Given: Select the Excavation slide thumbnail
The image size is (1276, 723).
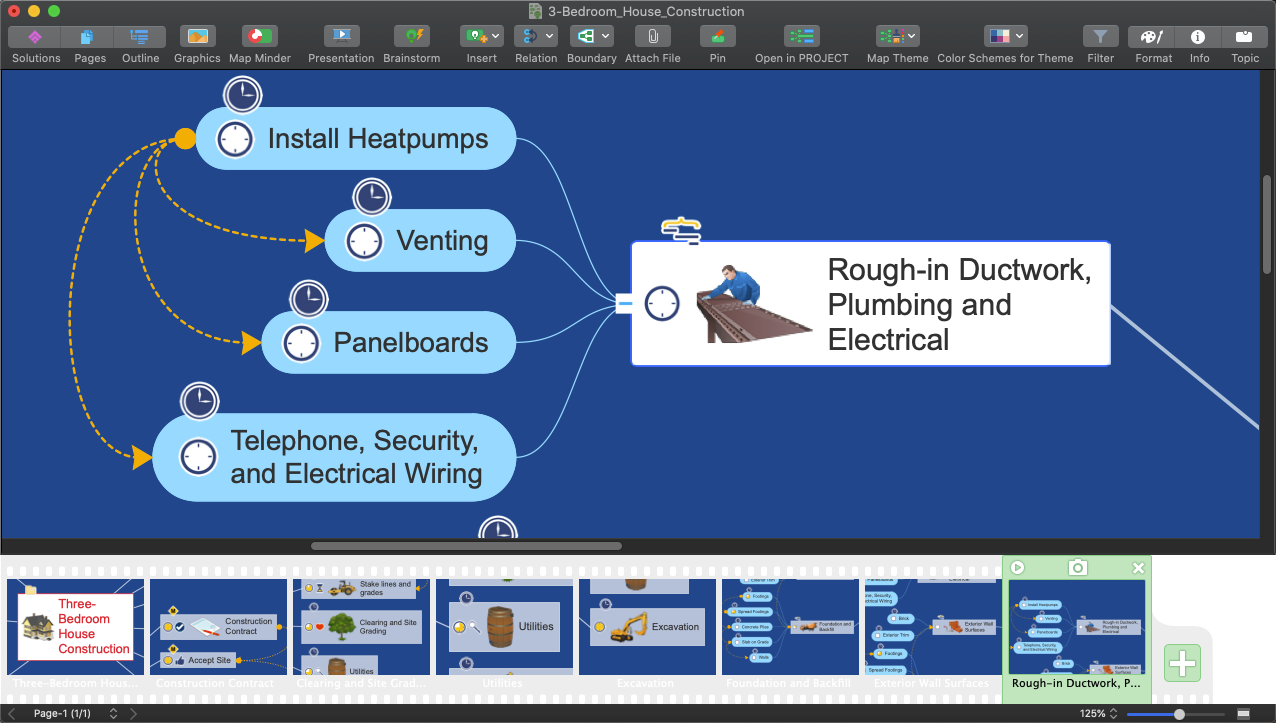Looking at the screenshot, I should click(647, 627).
